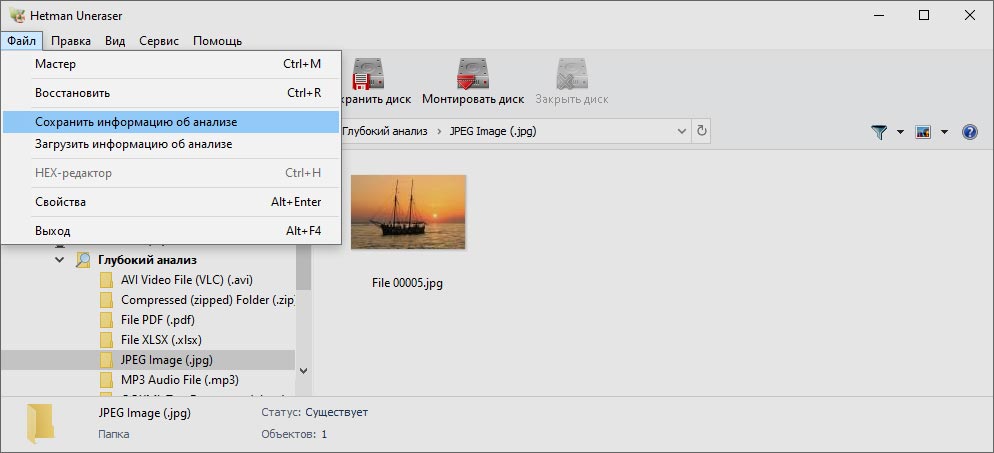Select MP3 Audio File (.mp3) folder

(x=180, y=380)
